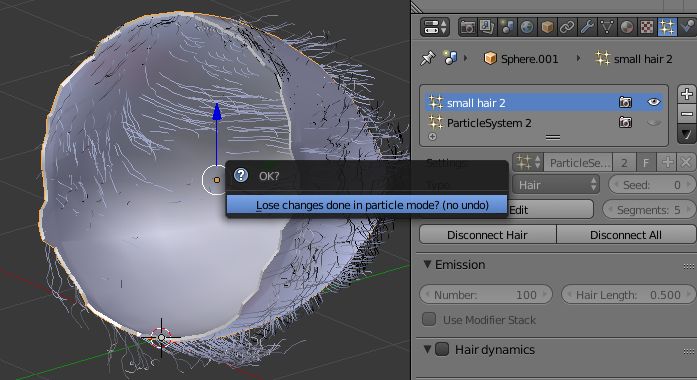This screenshot has width=697, height=380.
Task: Toggle render camera icon for ParticleSystem 2
Action: click(625, 122)
